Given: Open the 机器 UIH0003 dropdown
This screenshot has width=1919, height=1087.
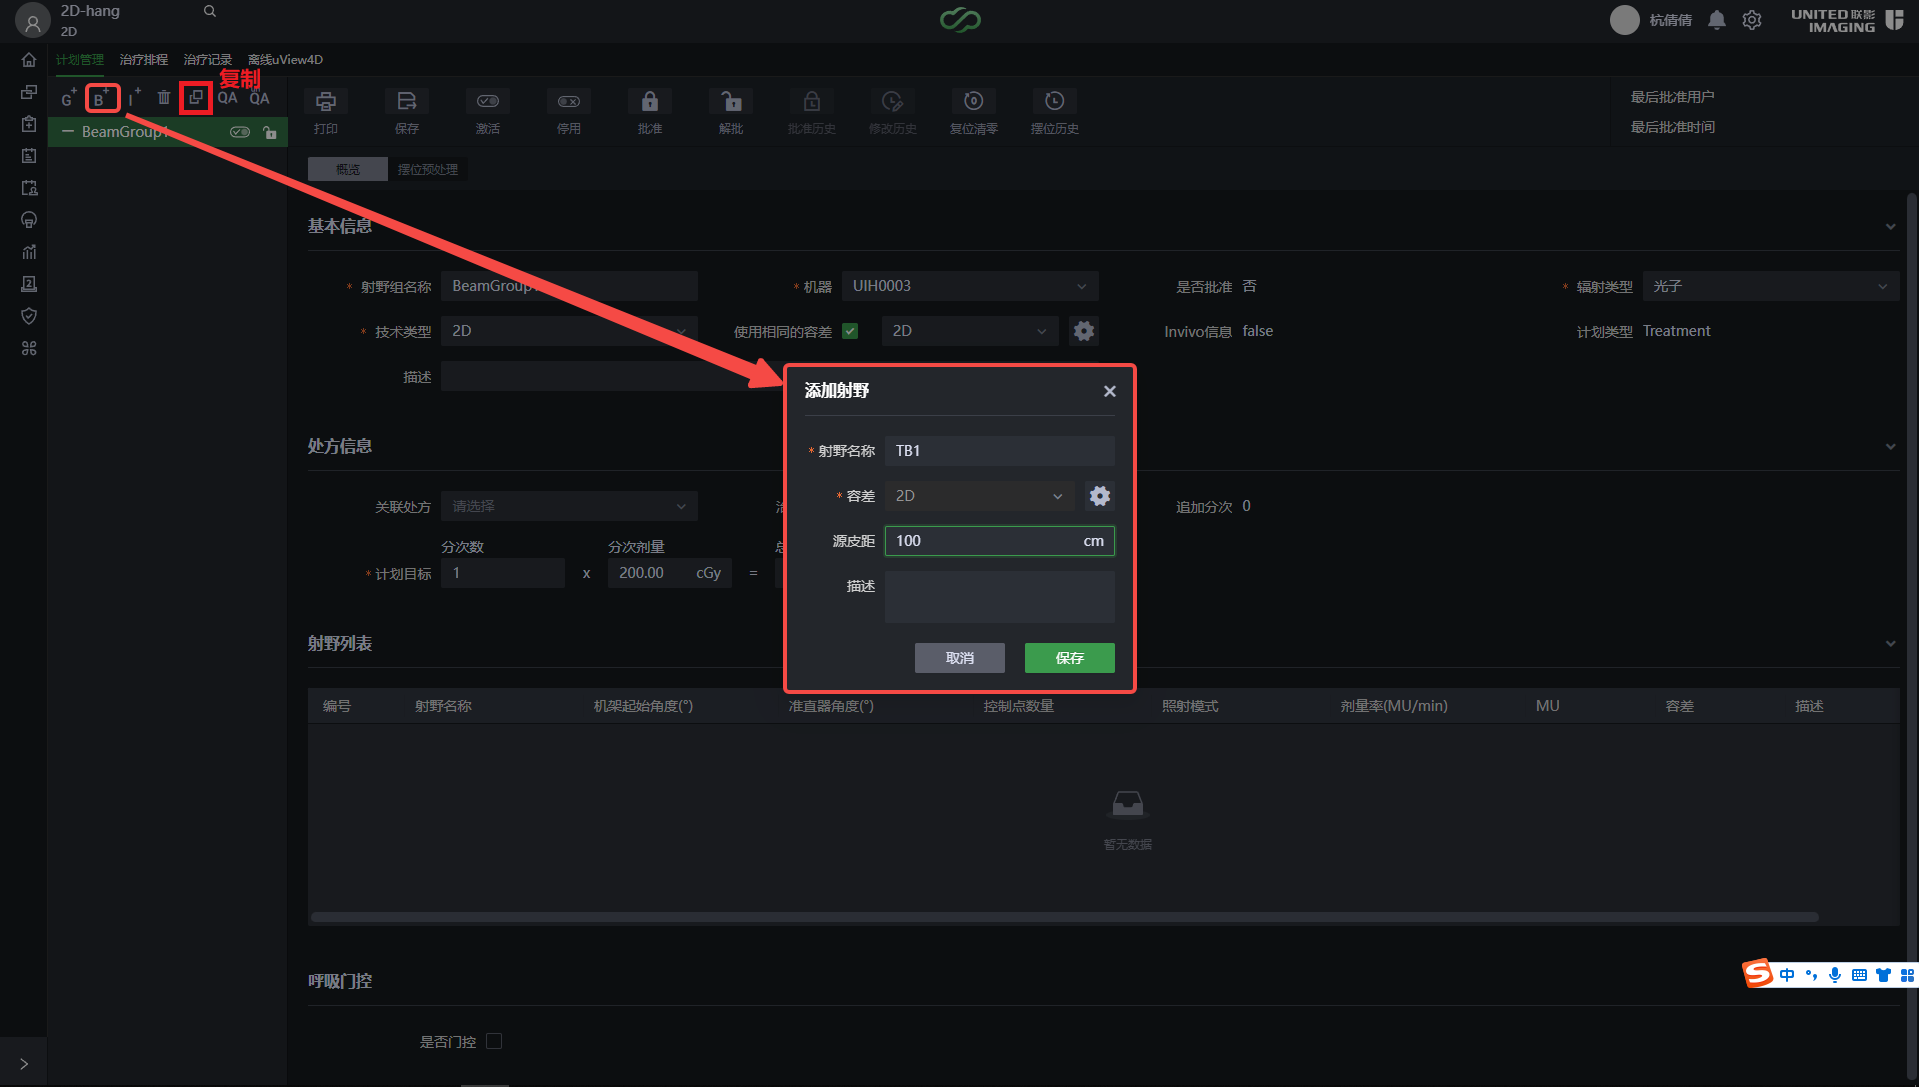Looking at the screenshot, I should coord(970,286).
